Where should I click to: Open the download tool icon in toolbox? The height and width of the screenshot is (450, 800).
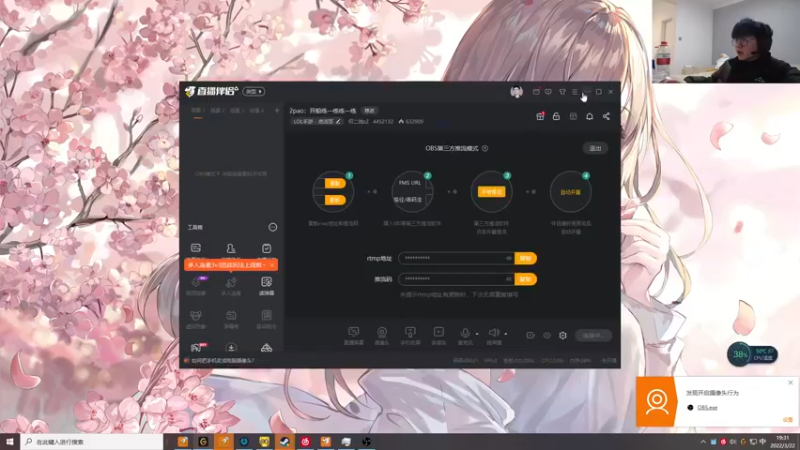231,348
